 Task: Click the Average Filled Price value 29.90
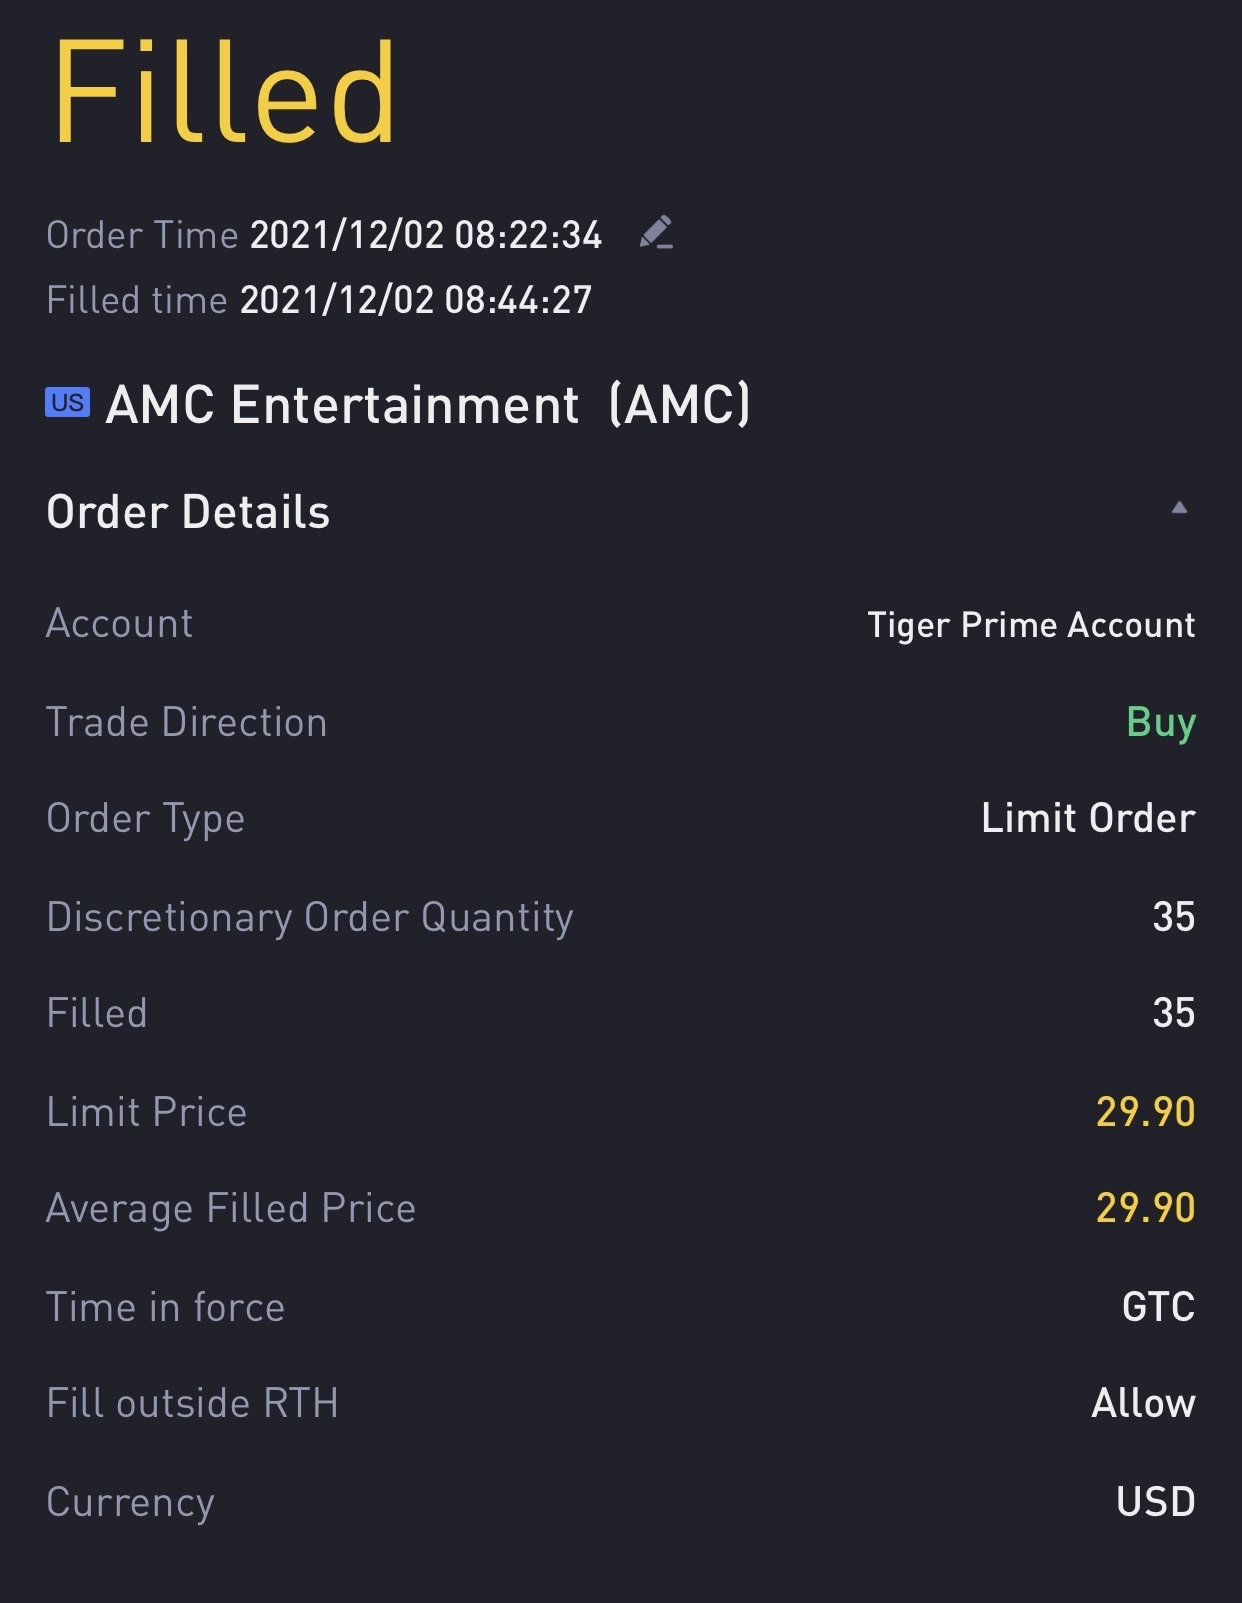click(x=1145, y=1208)
